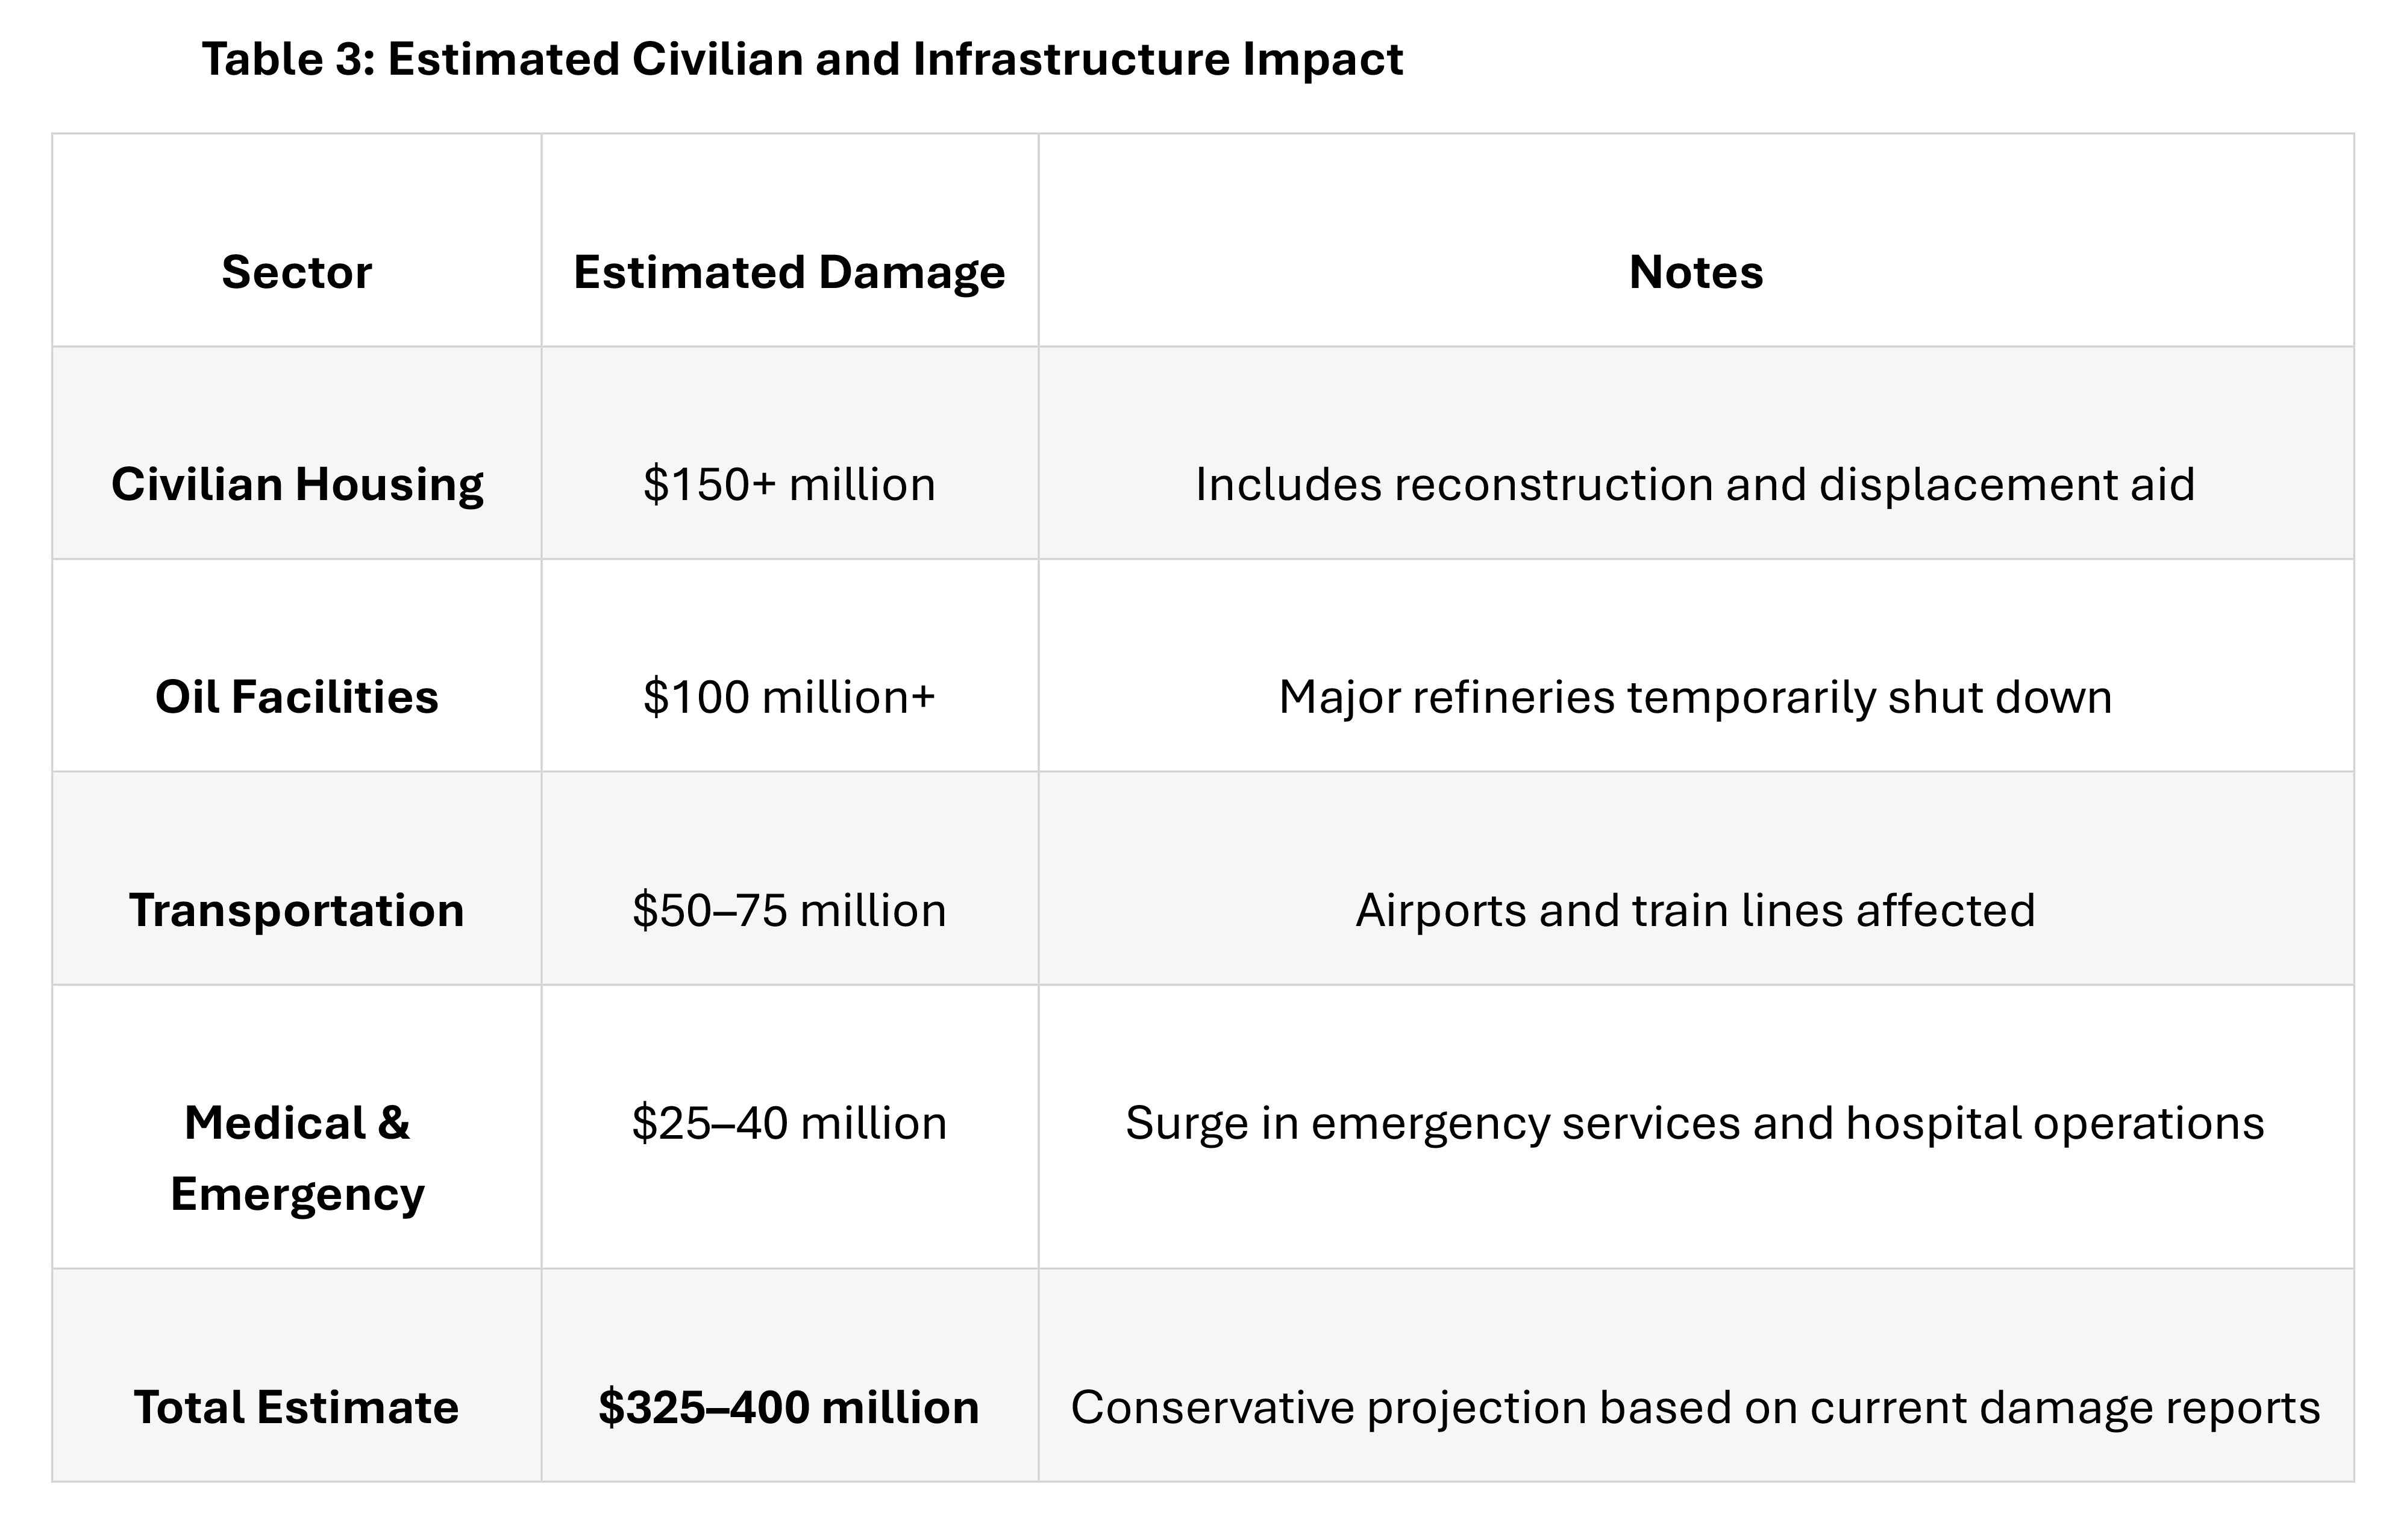Click the '$100 million+' damage cell
Viewport: 2386px width, 1540px height.
point(788,697)
